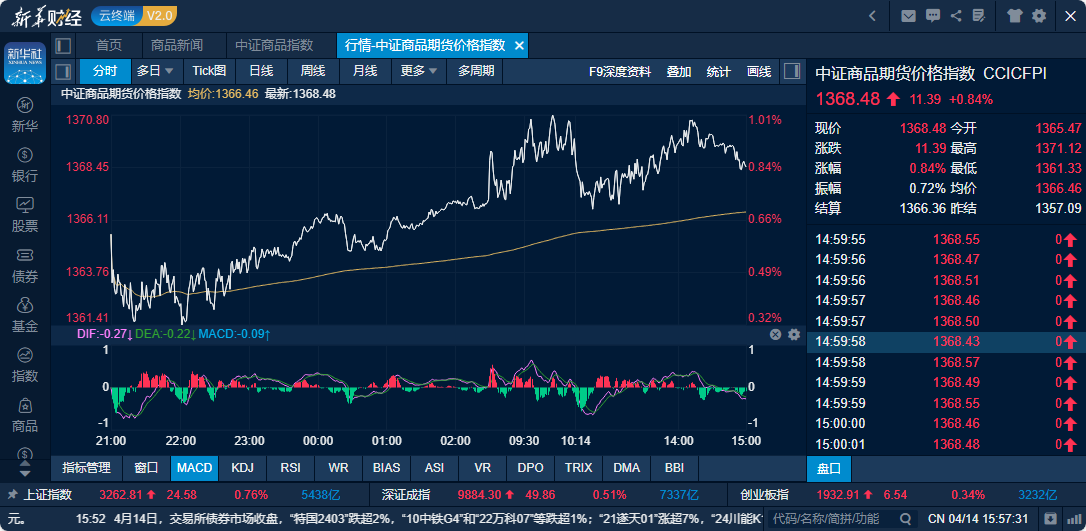Open the 银行 section in left sidebar

(25, 165)
